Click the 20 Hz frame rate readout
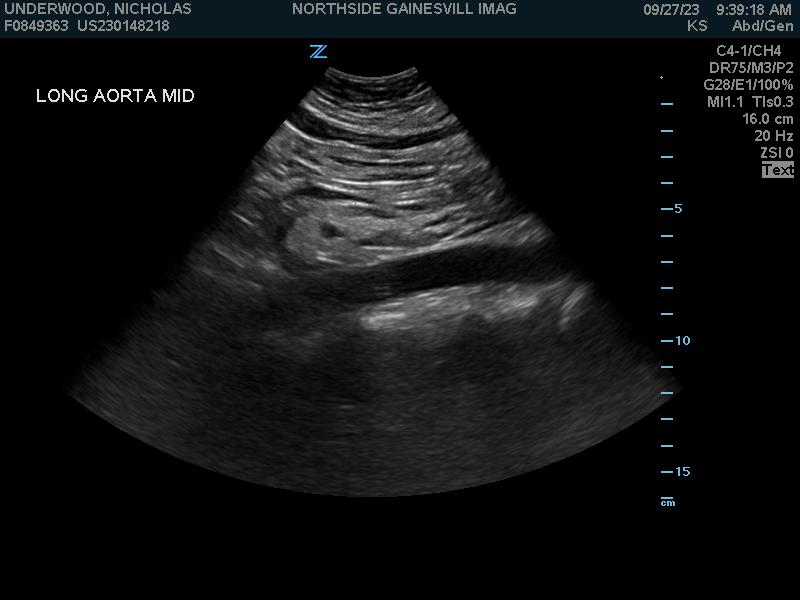 tap(773, 136)
